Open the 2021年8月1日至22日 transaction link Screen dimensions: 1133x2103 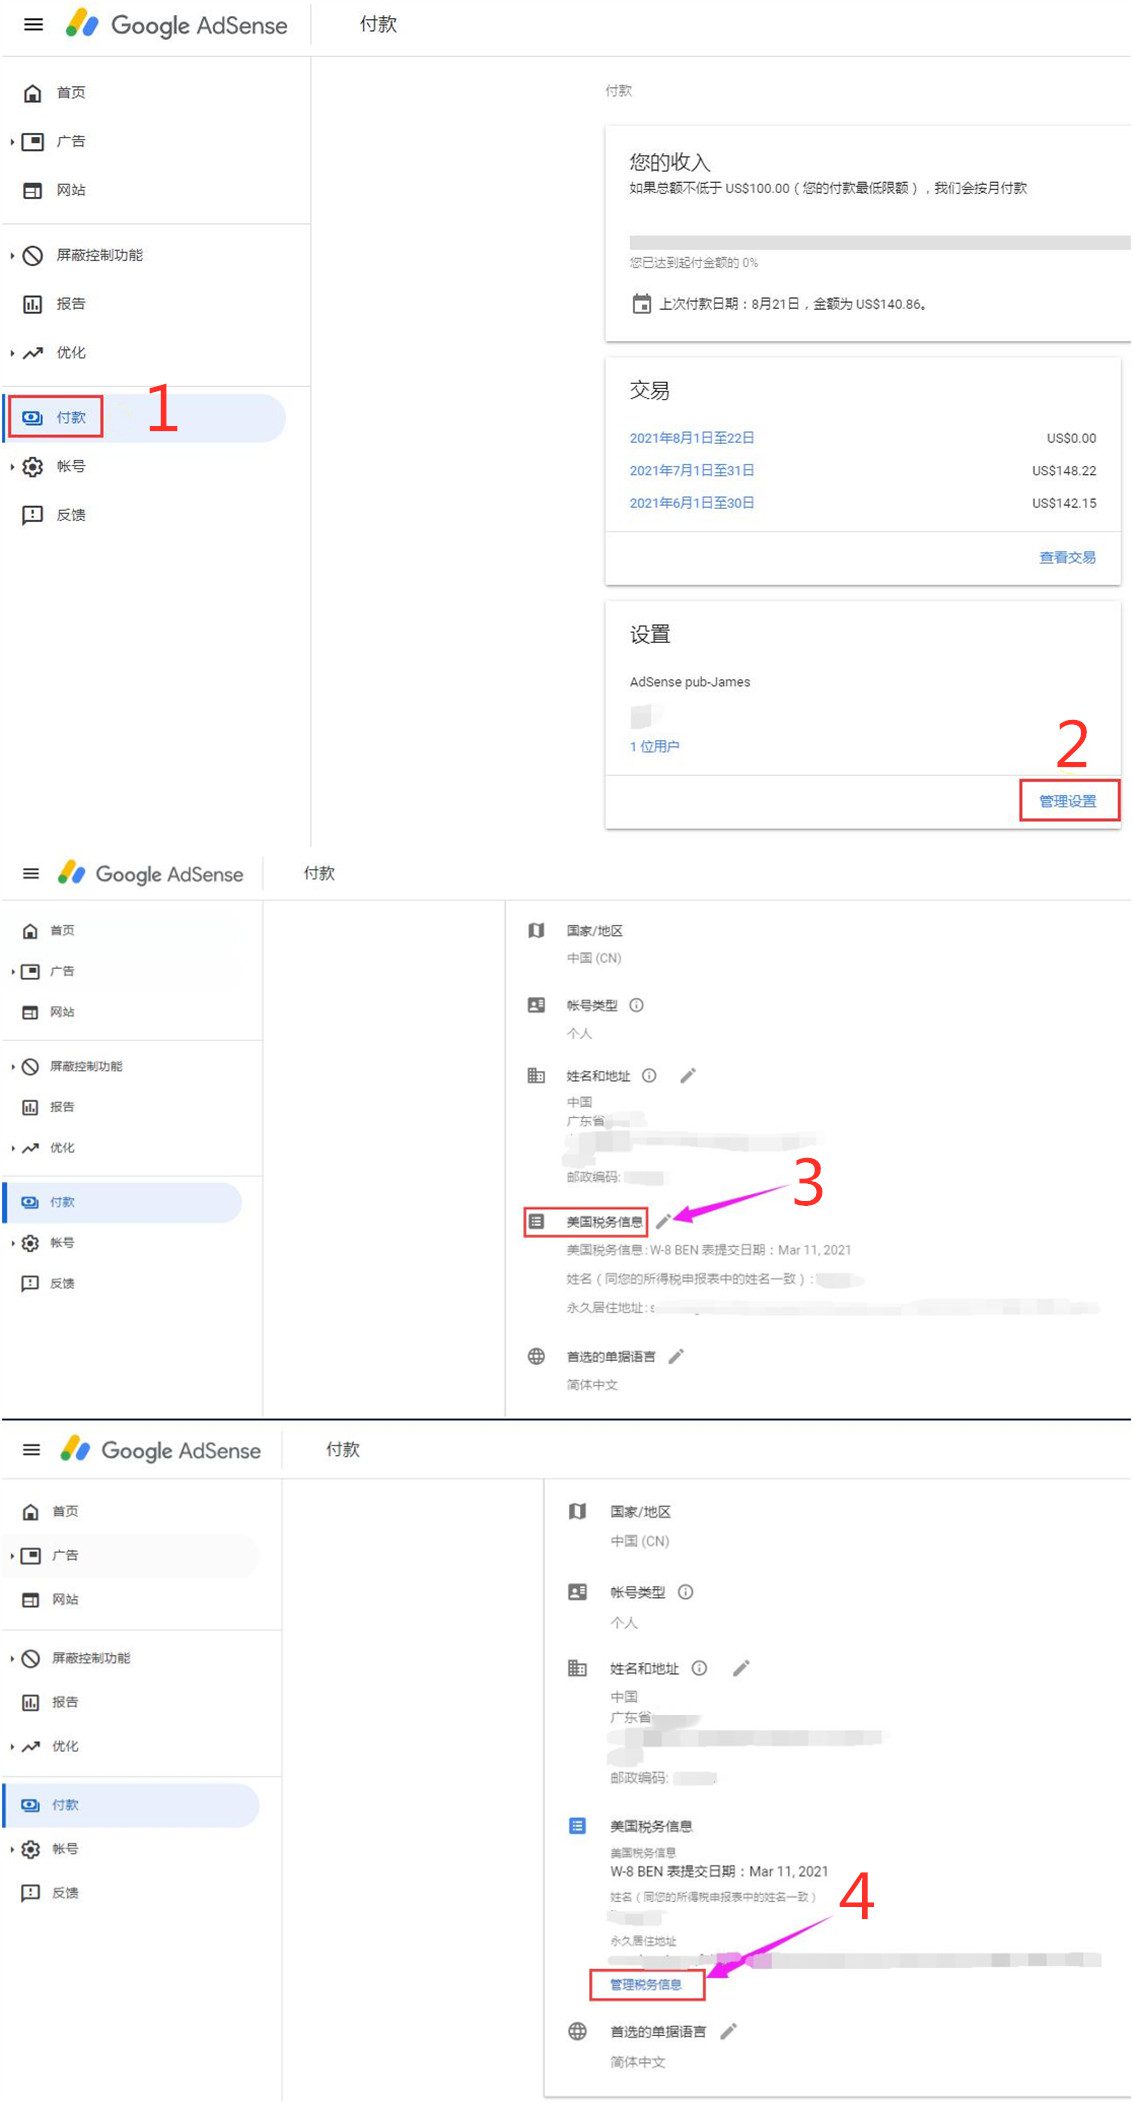coord(692,438)
